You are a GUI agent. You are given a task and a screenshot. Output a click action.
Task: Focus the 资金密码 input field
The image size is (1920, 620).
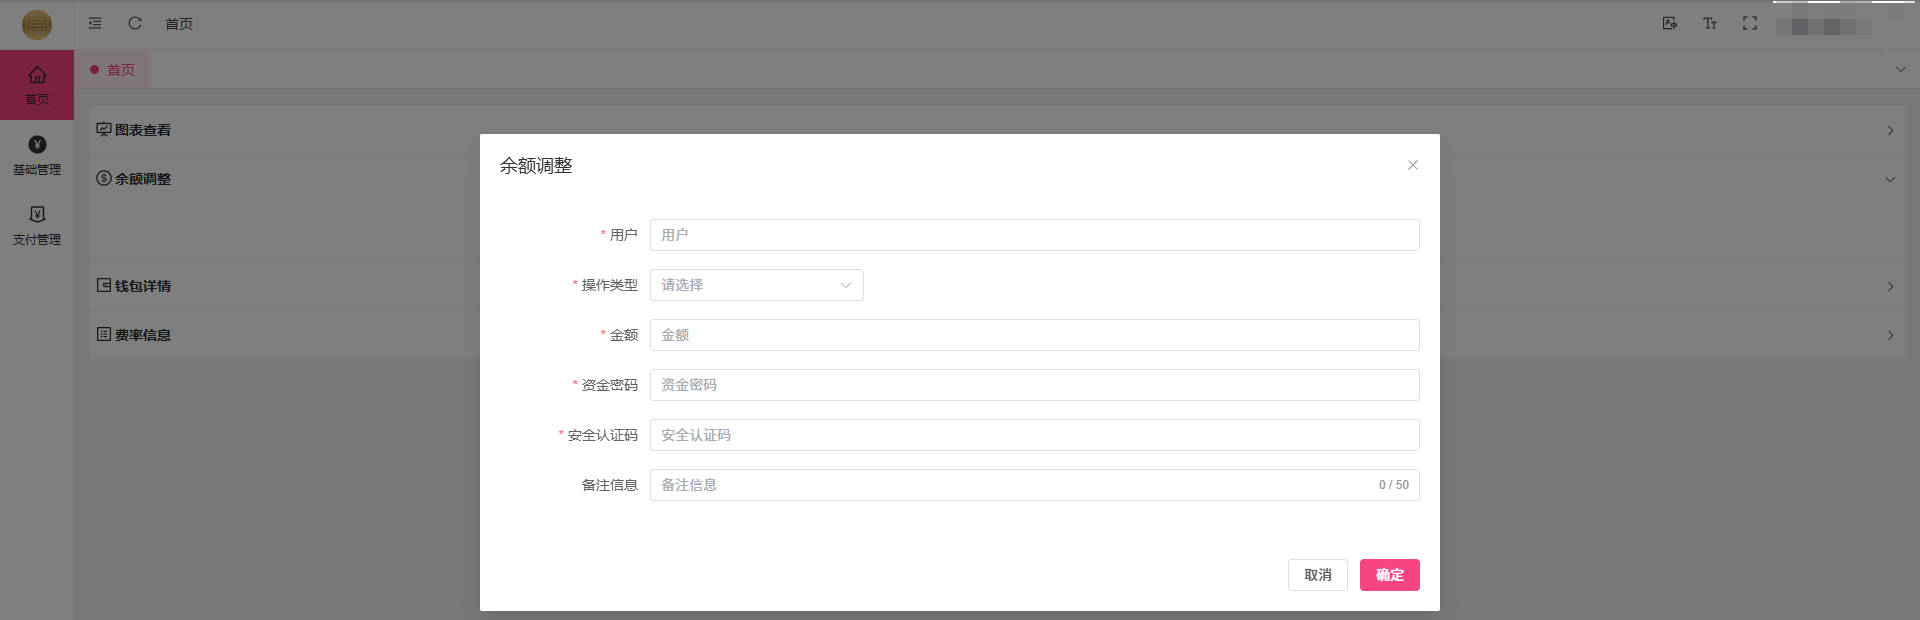[x=1034, y=385]
